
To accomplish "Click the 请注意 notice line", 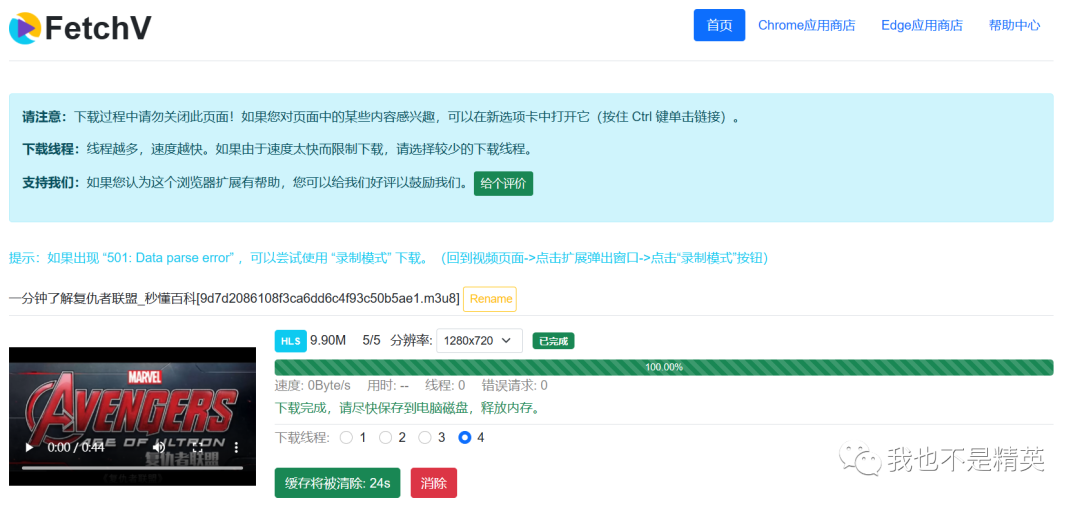I will pyautogui.click(x=383, y=116).
